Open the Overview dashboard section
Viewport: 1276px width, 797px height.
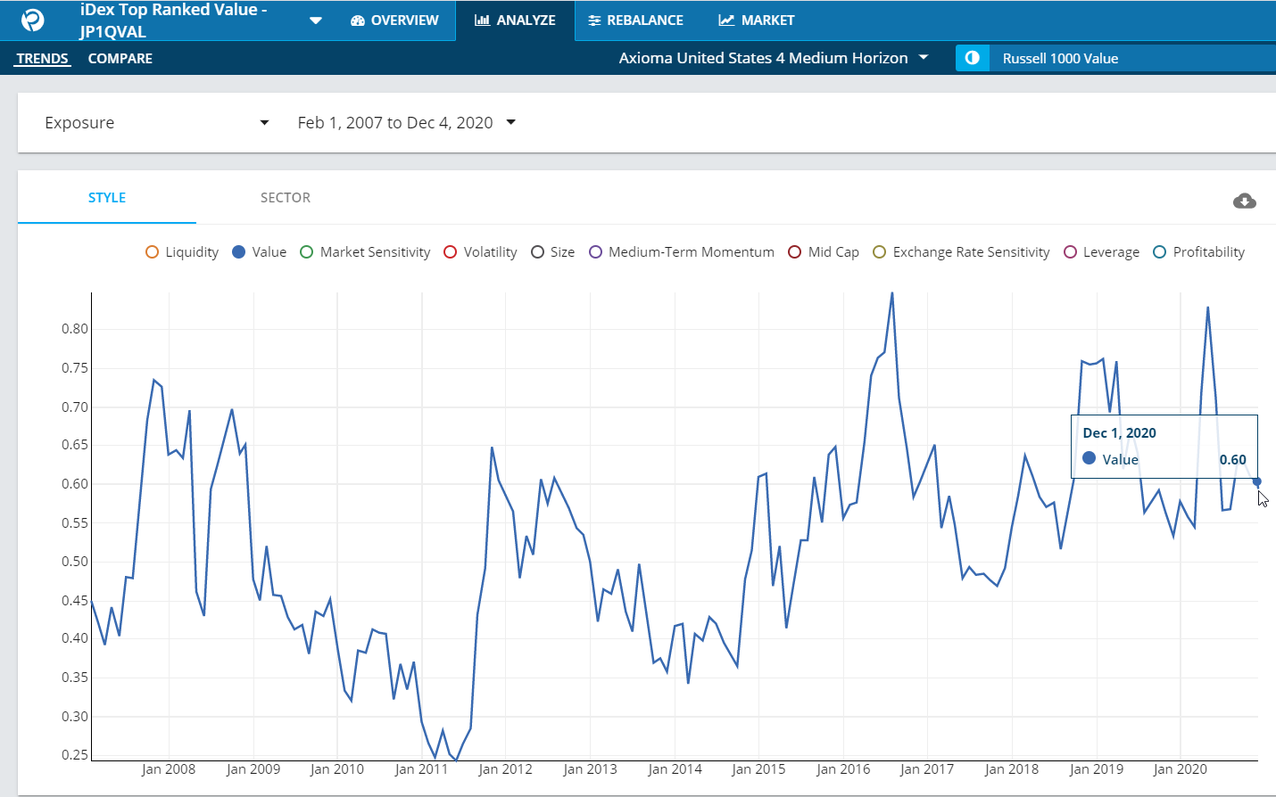click(394, 20)
